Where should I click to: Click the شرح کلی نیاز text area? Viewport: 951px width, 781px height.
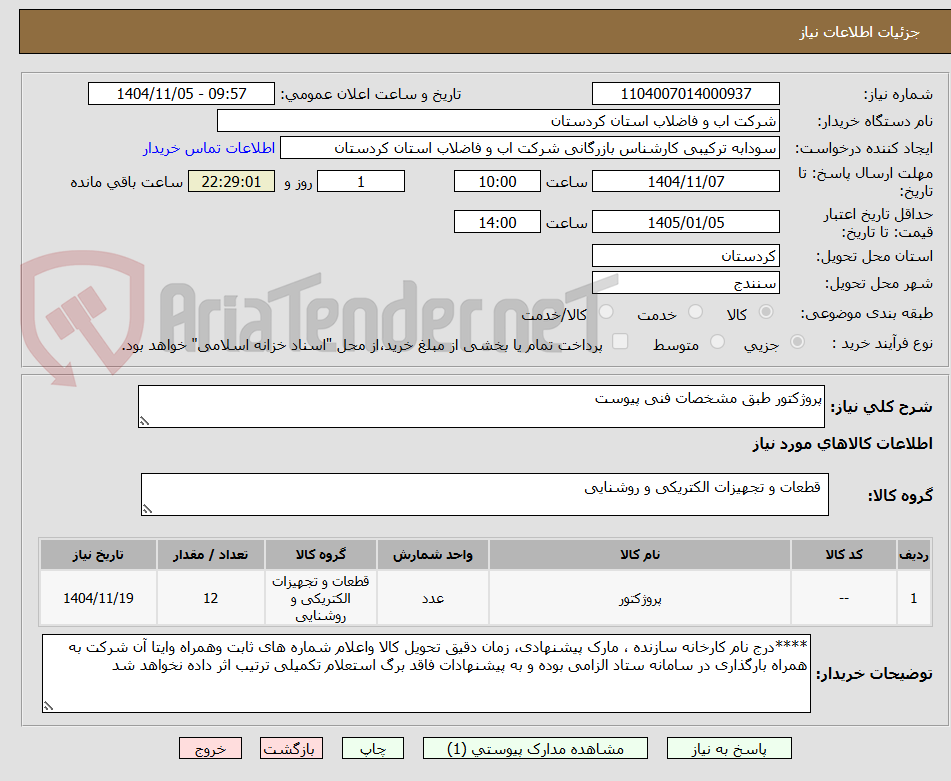(481, 406)
